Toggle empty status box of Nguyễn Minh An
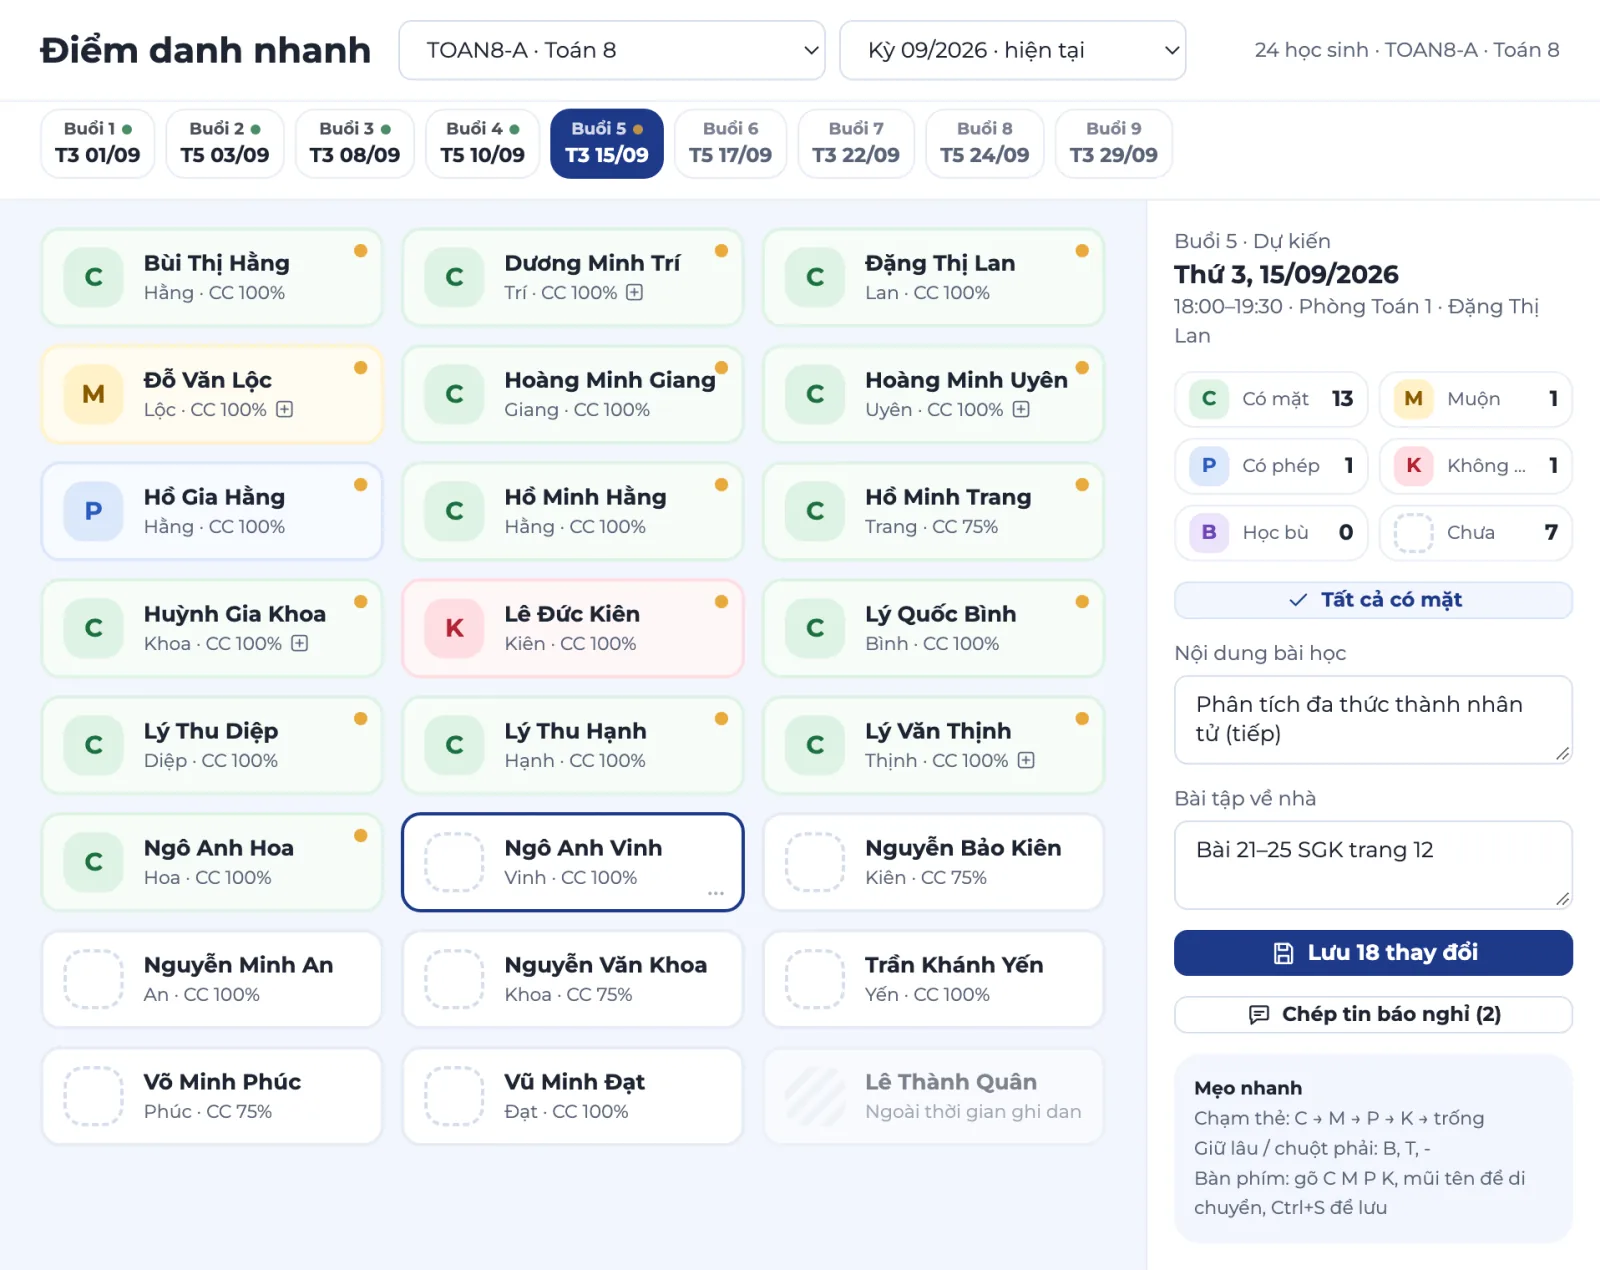Screen dimensions: 1600x1270 (x=93, y=979)
